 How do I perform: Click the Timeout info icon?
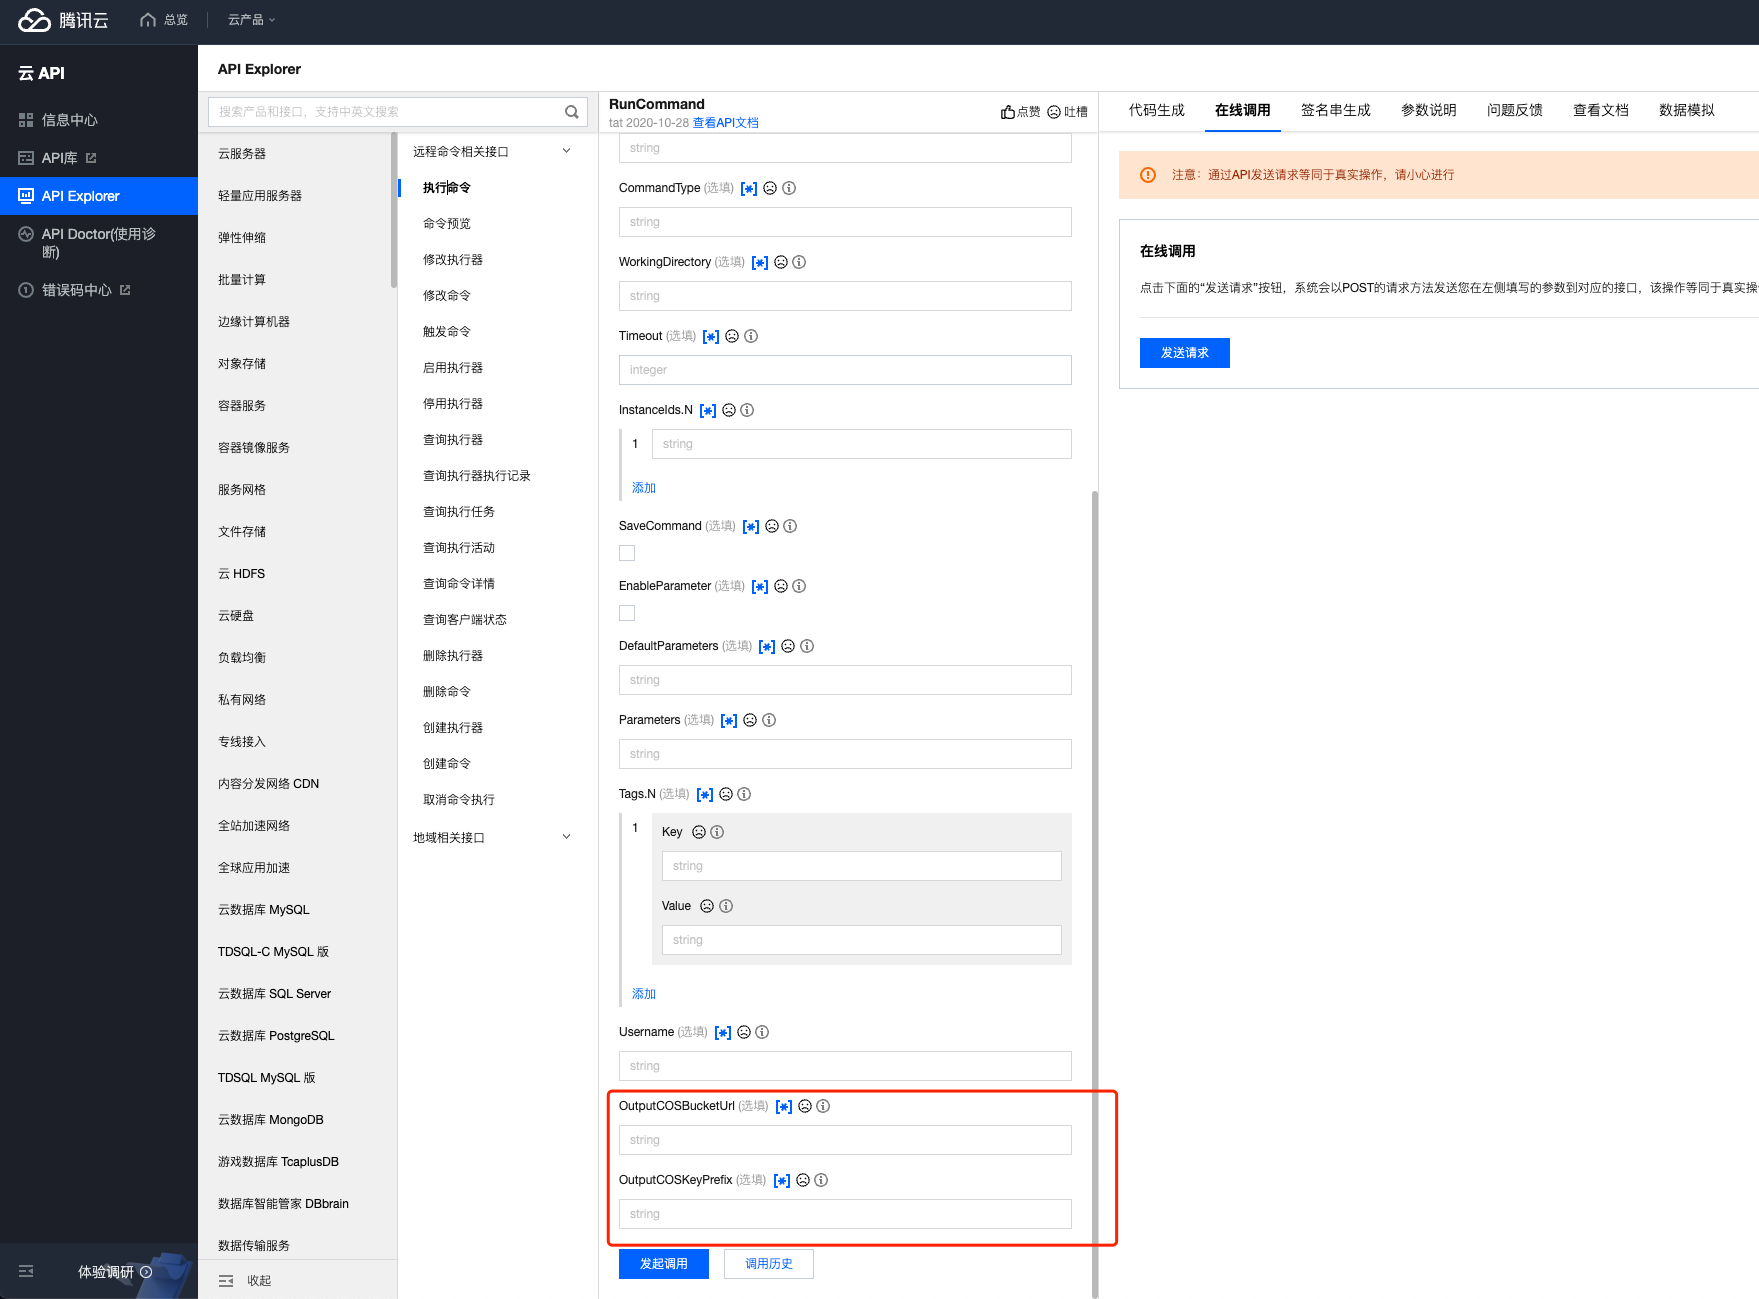751,336
